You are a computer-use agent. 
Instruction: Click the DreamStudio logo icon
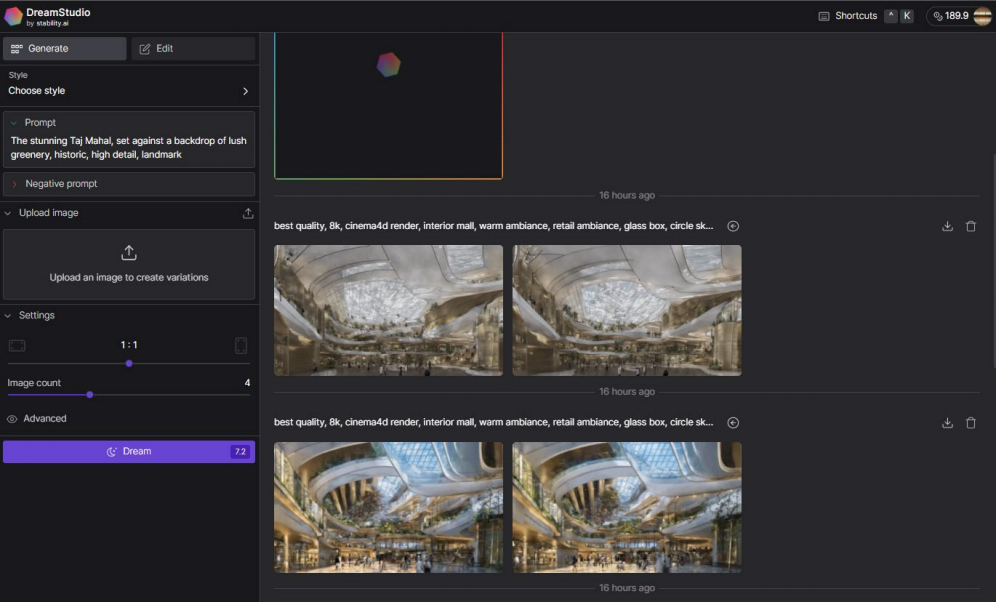point(13,16)
